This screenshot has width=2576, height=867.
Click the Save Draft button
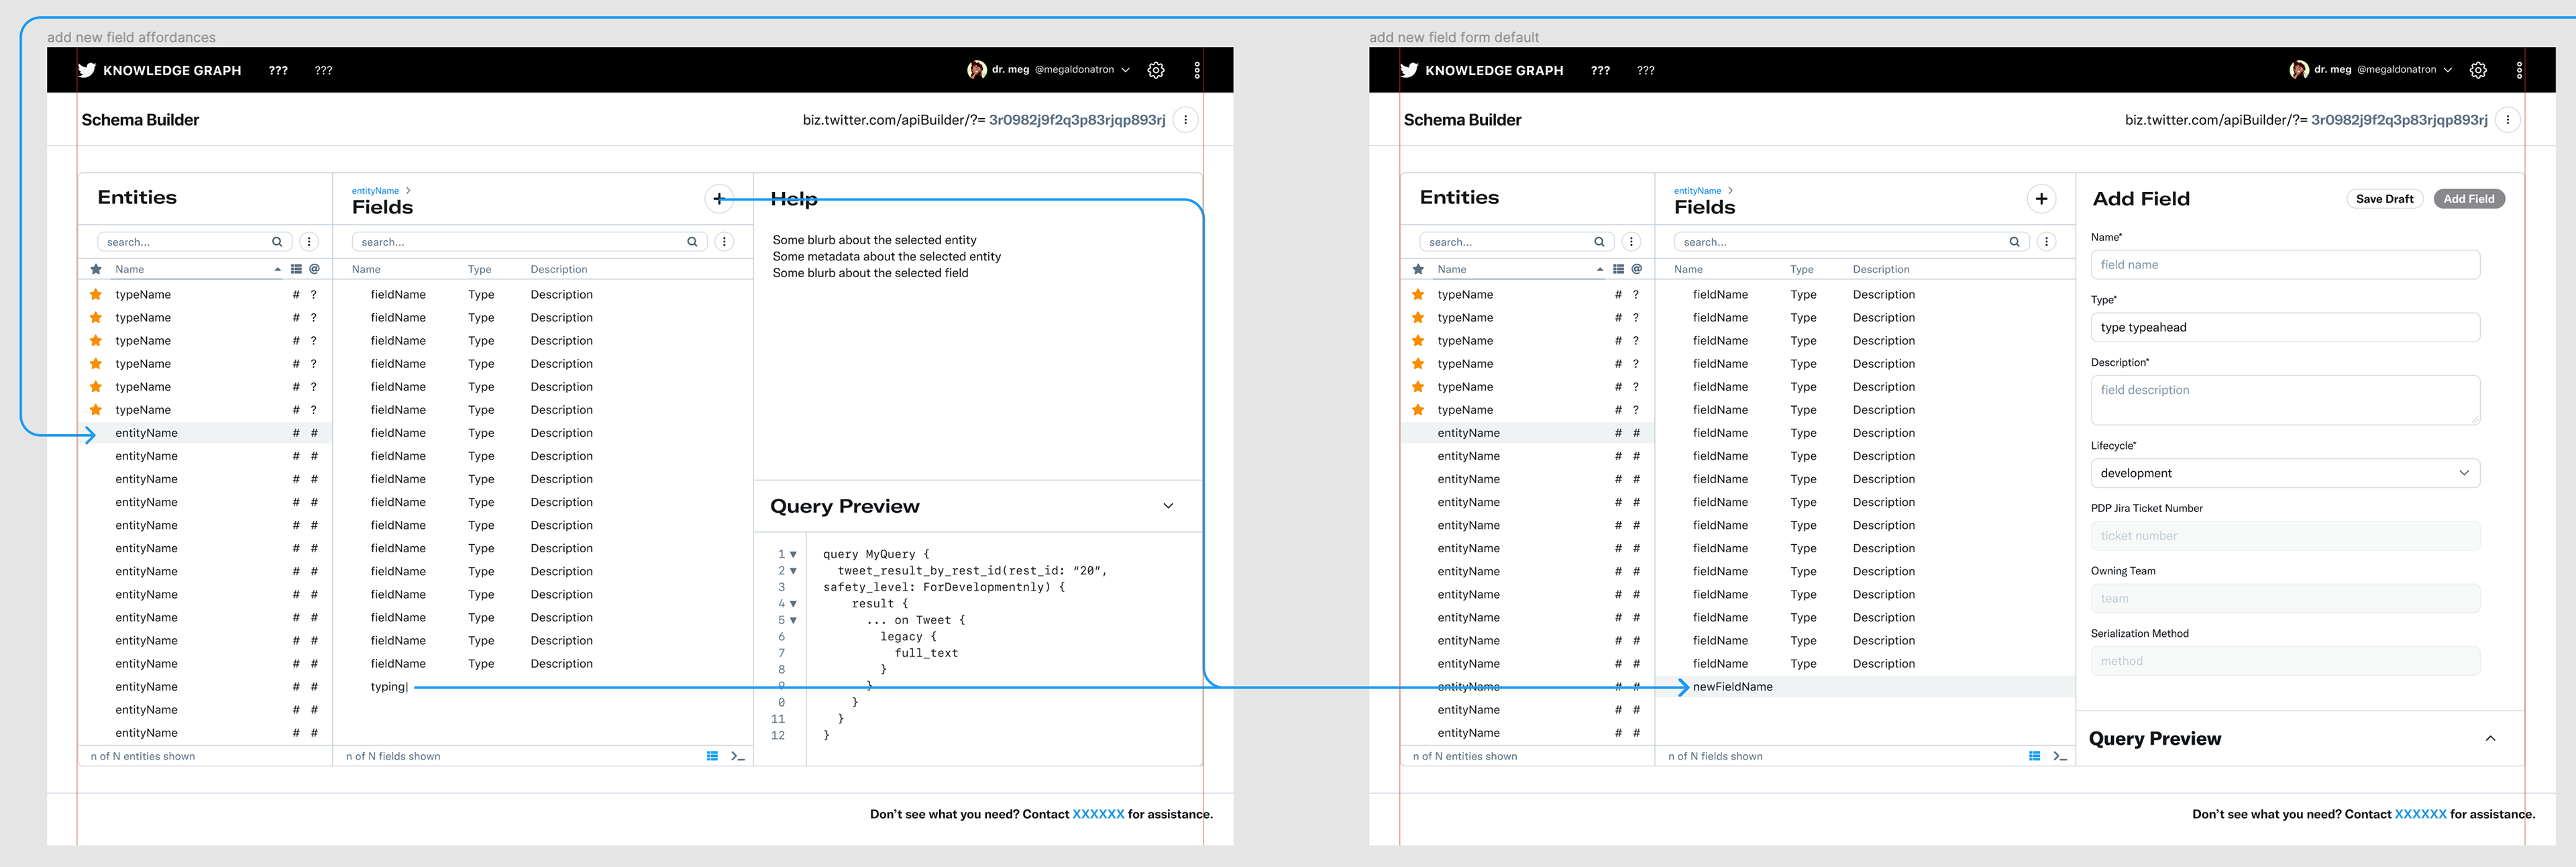2384,199
